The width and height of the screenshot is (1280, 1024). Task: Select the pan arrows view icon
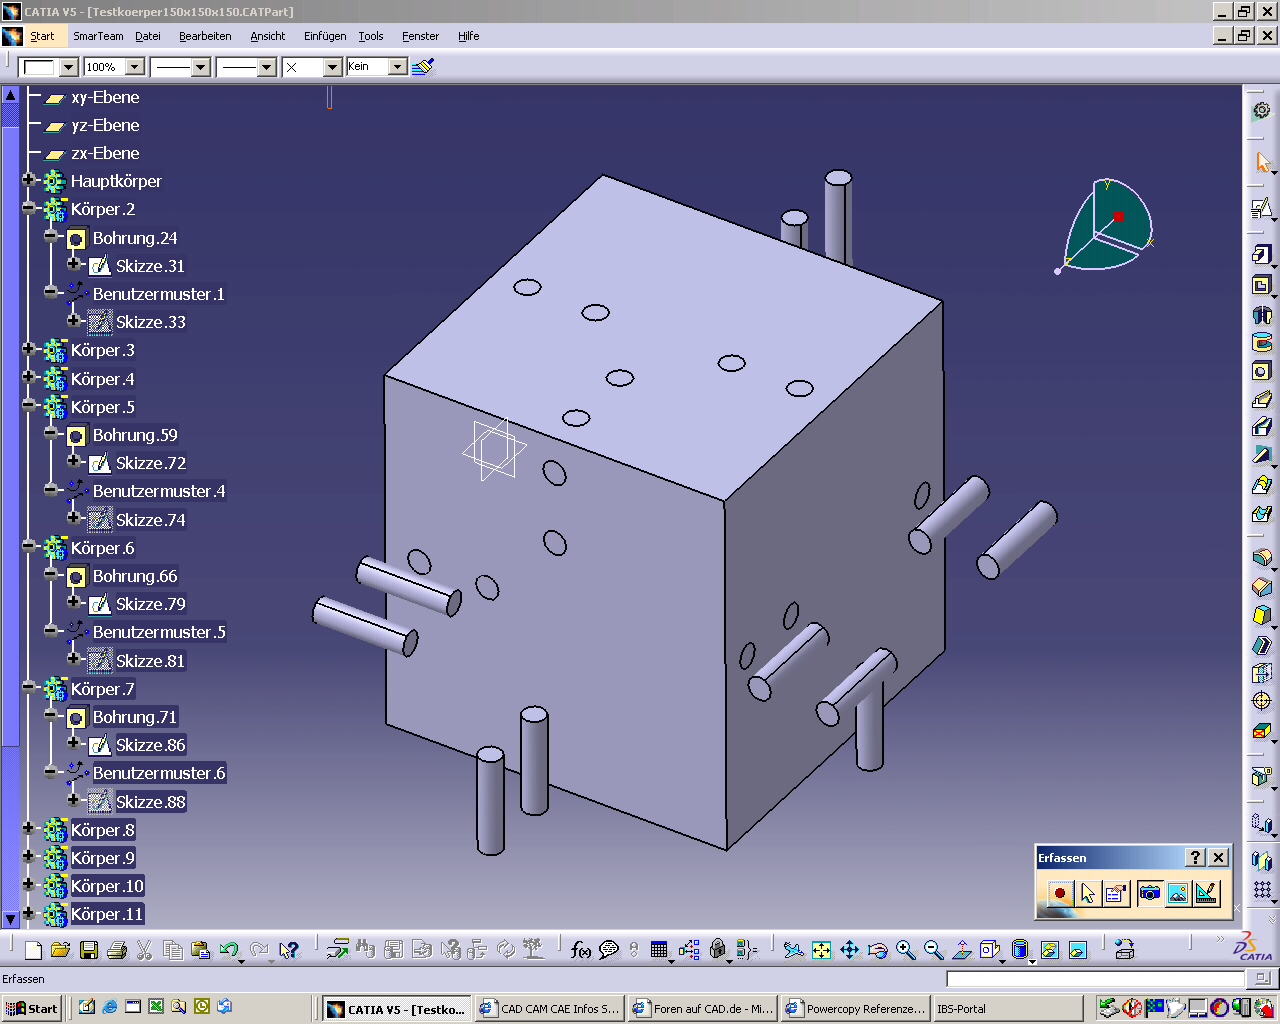pos(850,950)
